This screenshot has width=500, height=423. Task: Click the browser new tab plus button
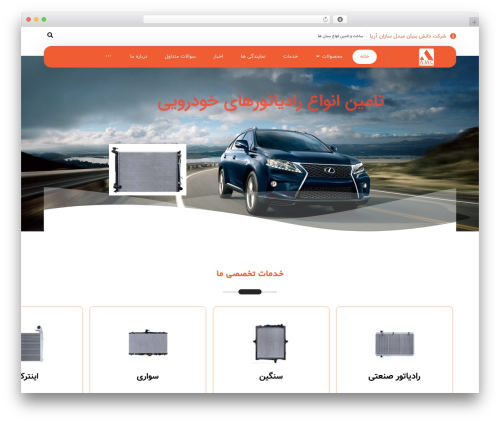(x=474, y=22)
